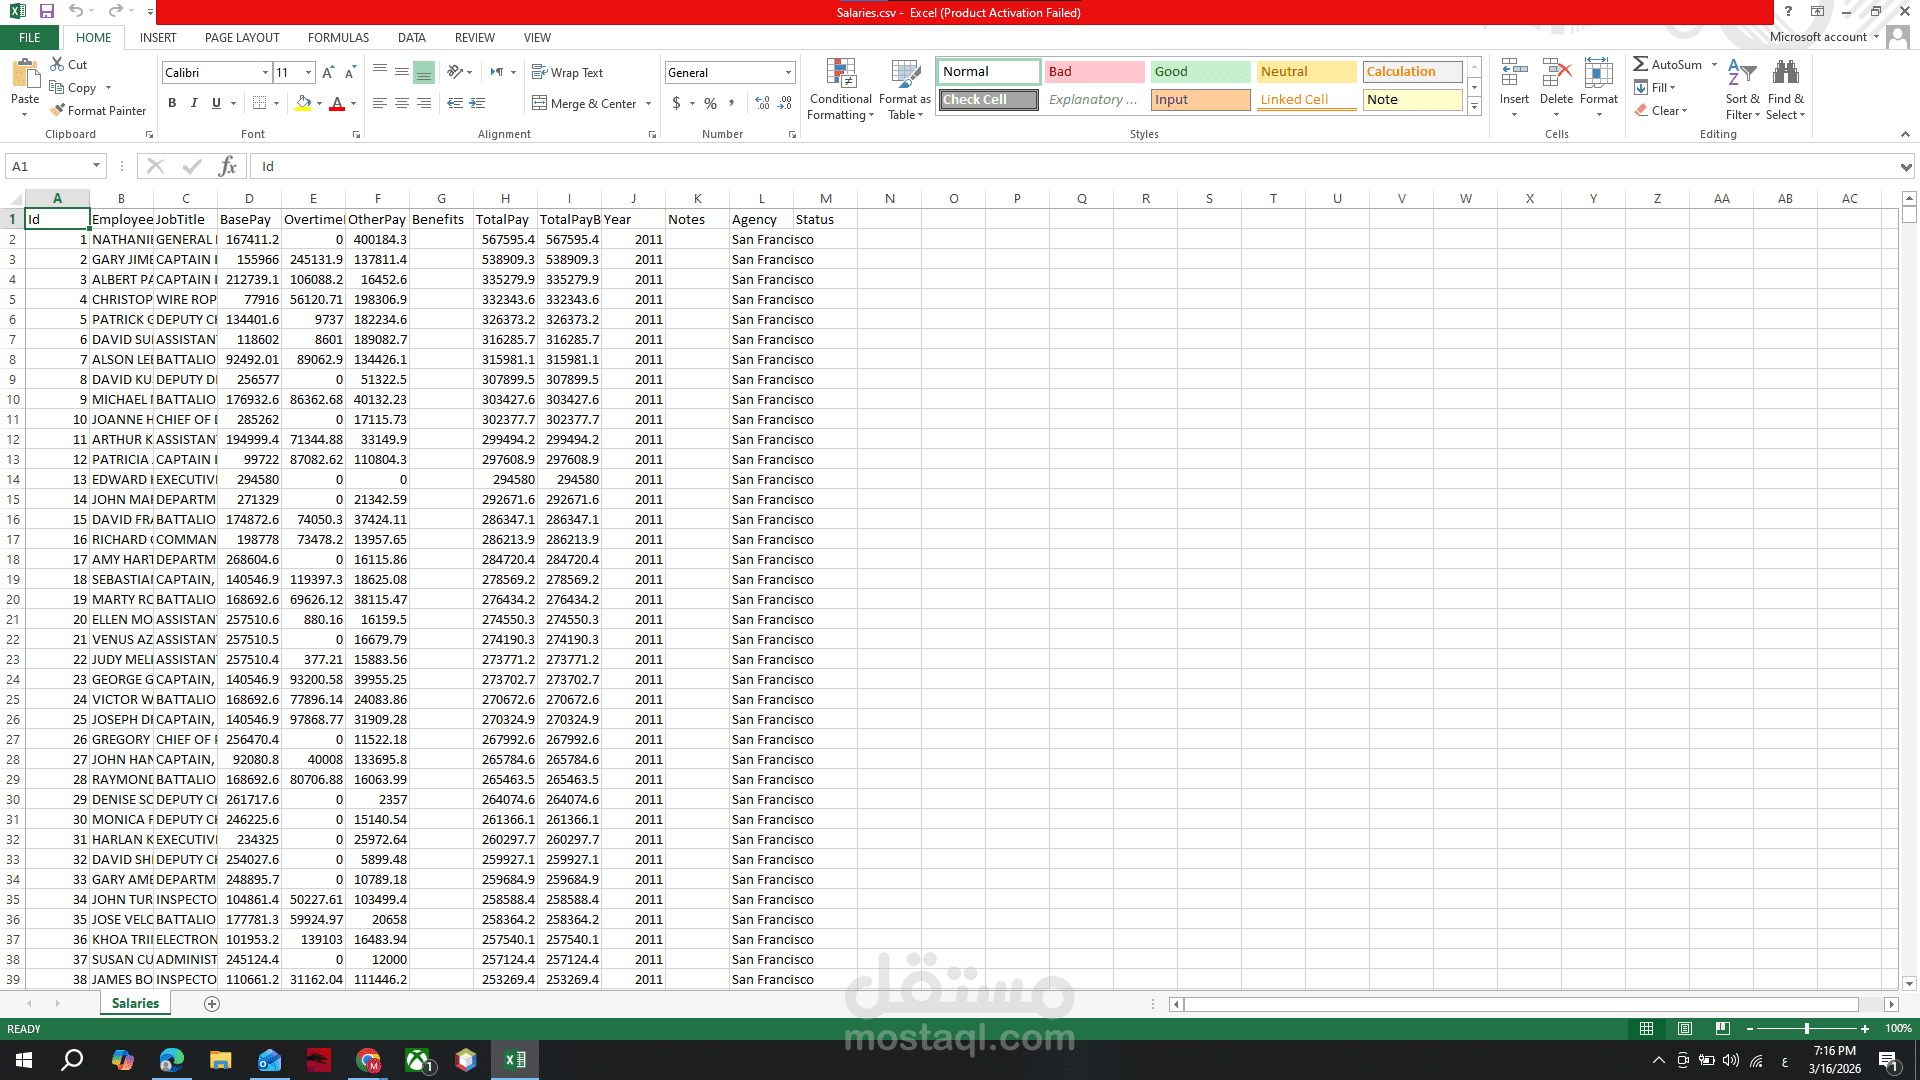
Task: Apply the Good cell style
Action: [1199, 71]
